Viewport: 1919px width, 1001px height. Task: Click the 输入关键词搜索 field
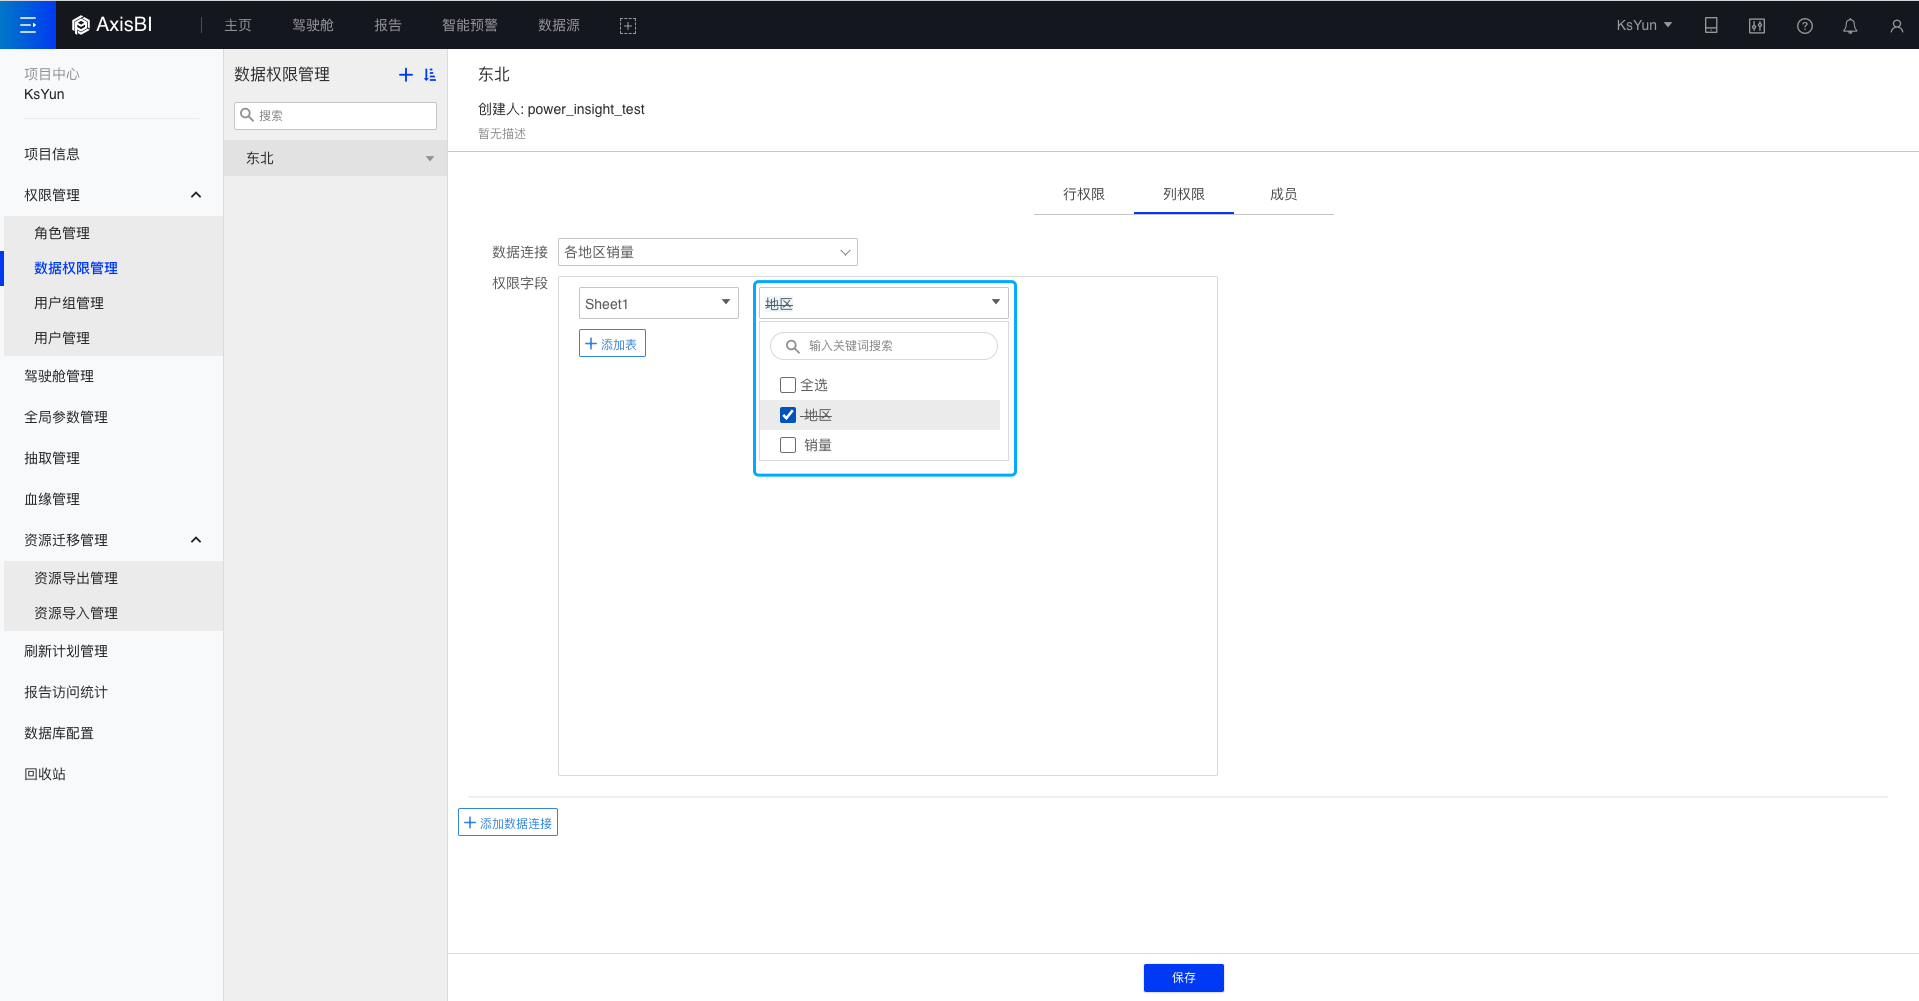coord(895,346)
